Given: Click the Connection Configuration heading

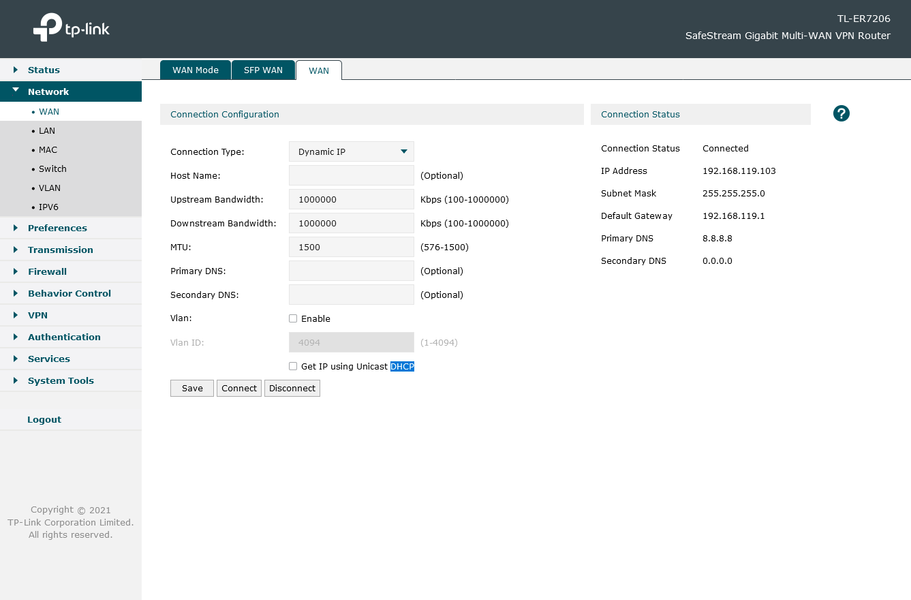Looking at the screenshot, I should [225, 114].
